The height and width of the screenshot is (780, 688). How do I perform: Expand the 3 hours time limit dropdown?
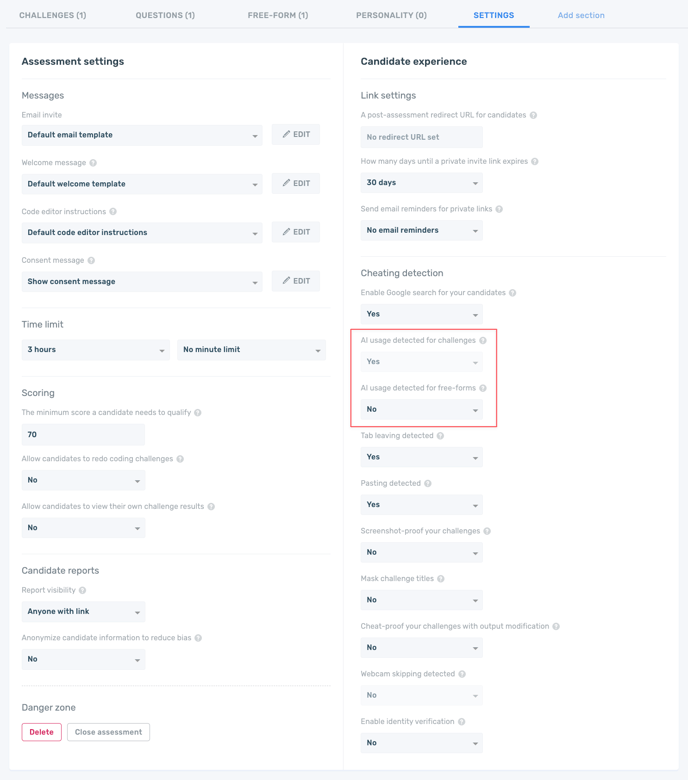pyautogui.click(x=95, y=350)
